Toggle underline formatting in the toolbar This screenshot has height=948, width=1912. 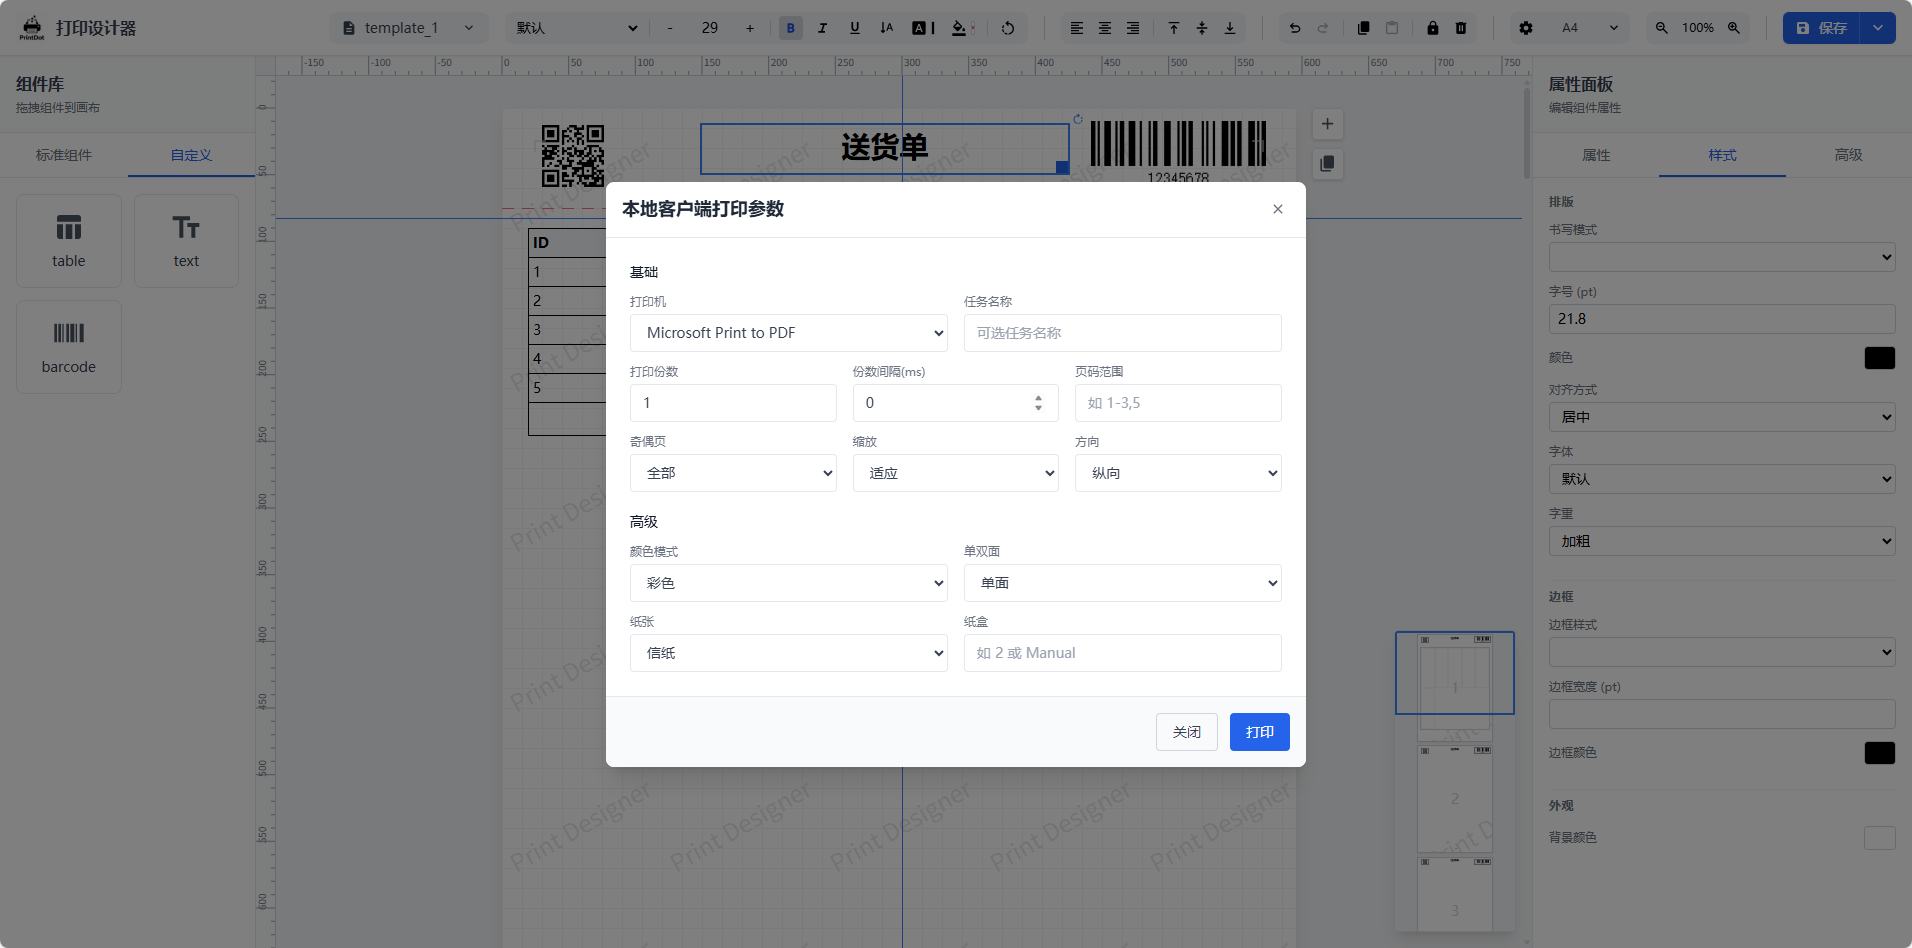(x=854, y=28)
